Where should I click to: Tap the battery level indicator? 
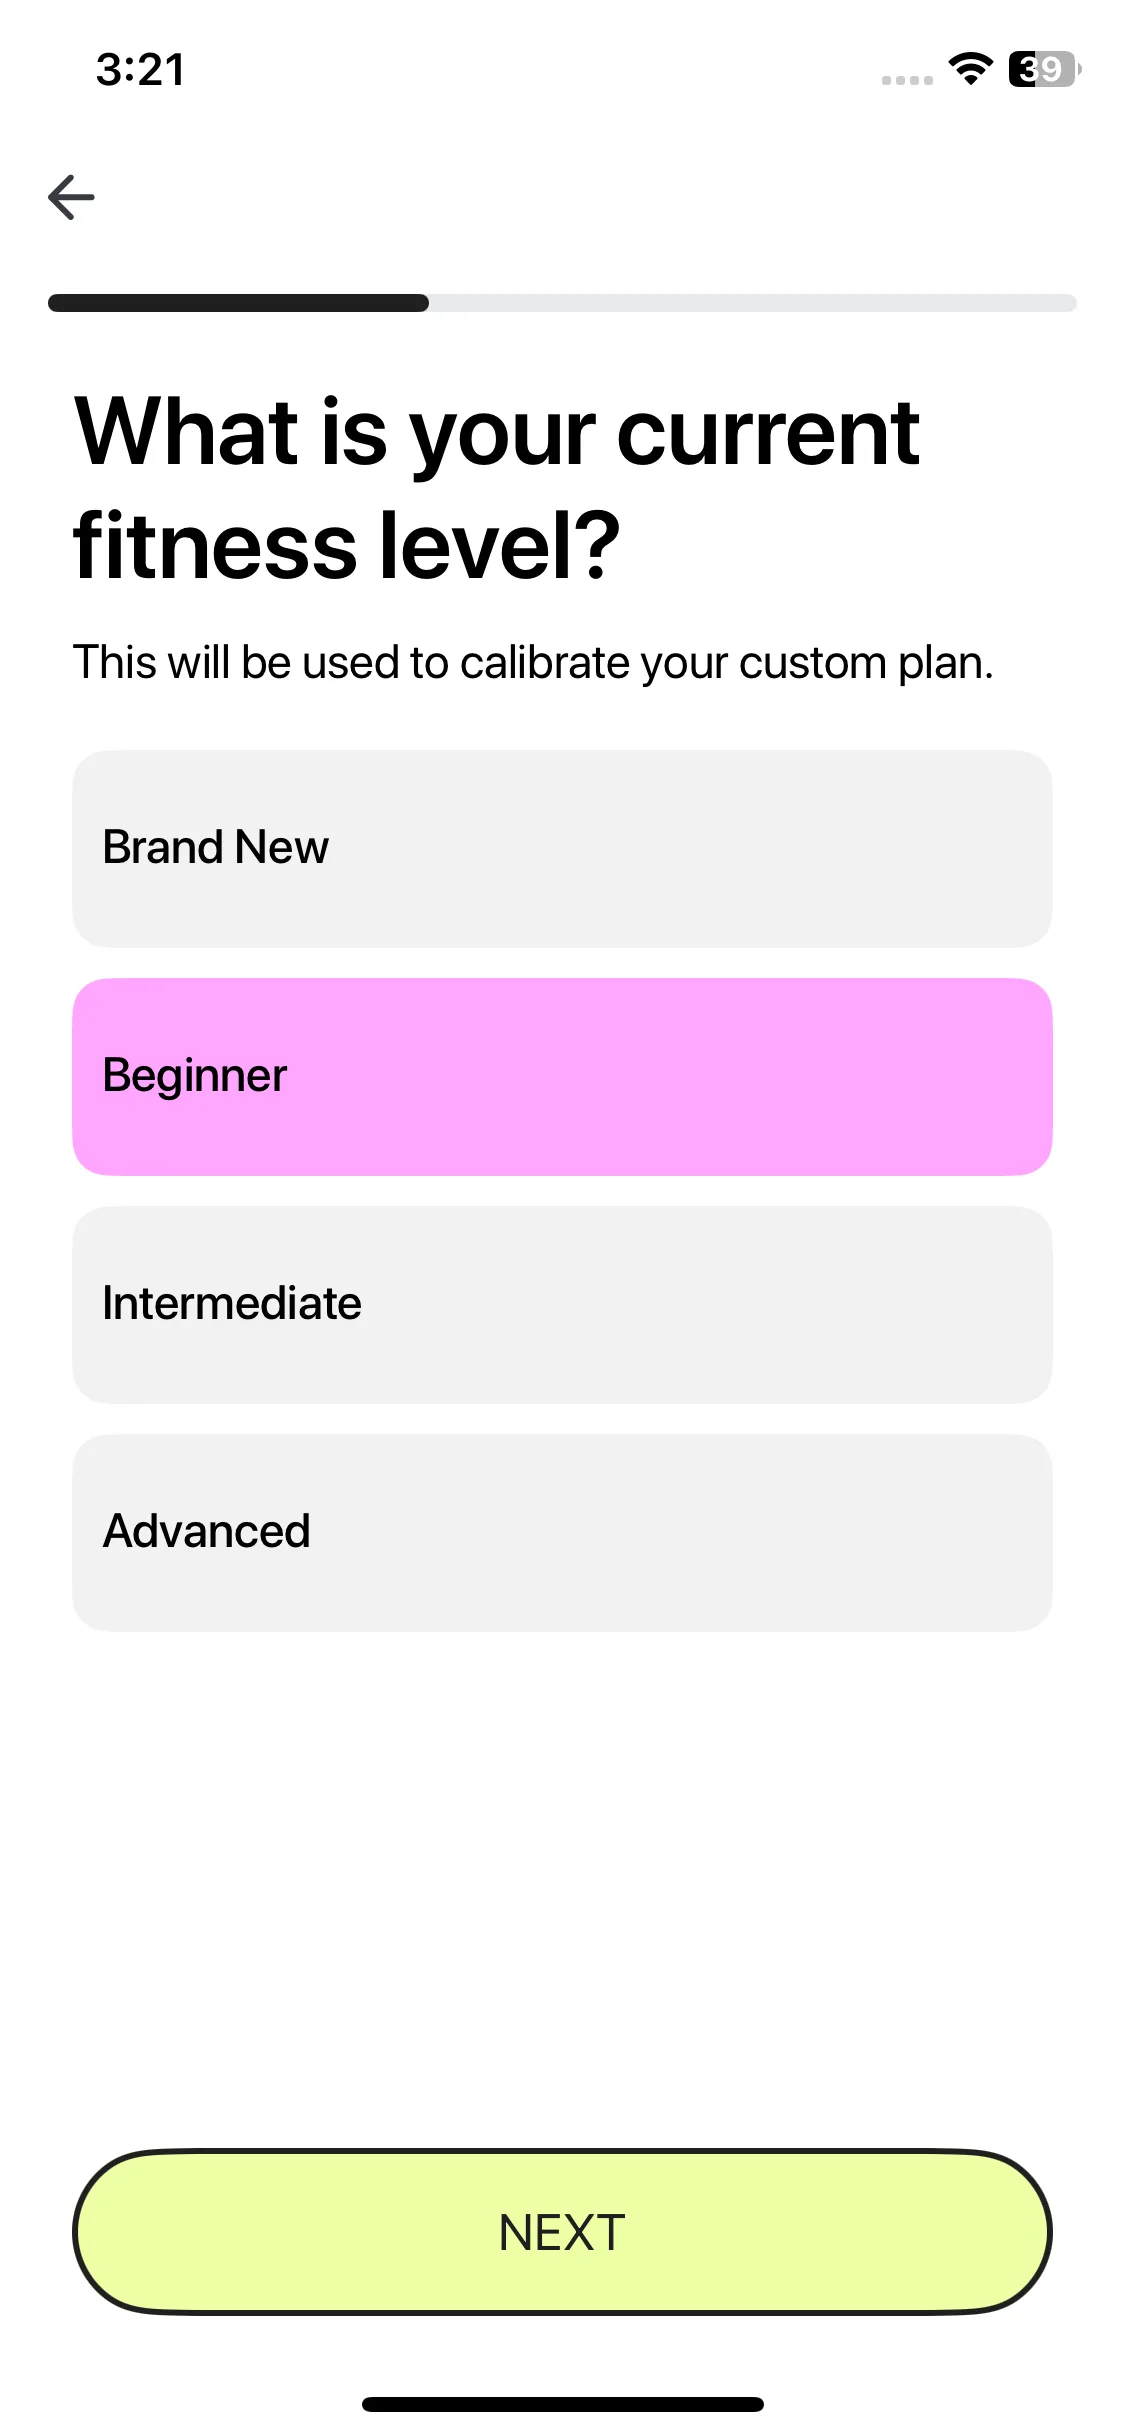click(1044, 69)
